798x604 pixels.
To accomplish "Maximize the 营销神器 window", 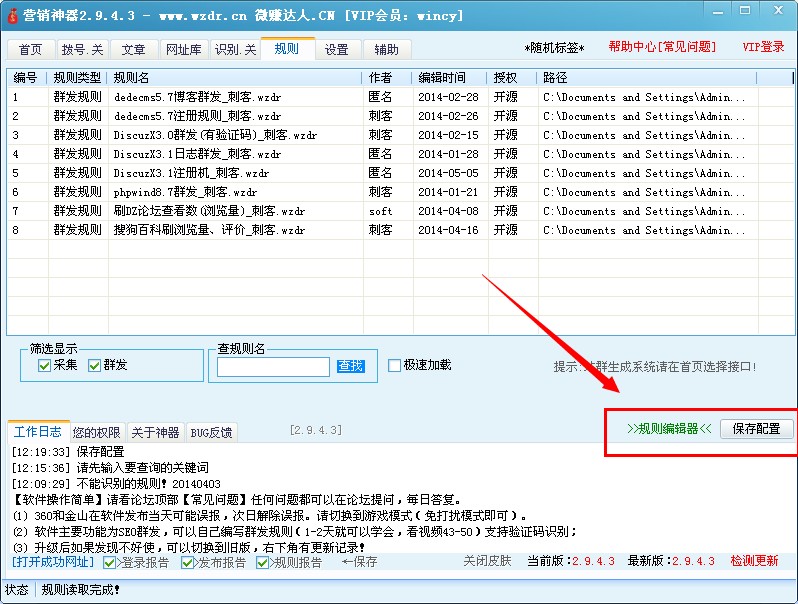I will (745, 11).
